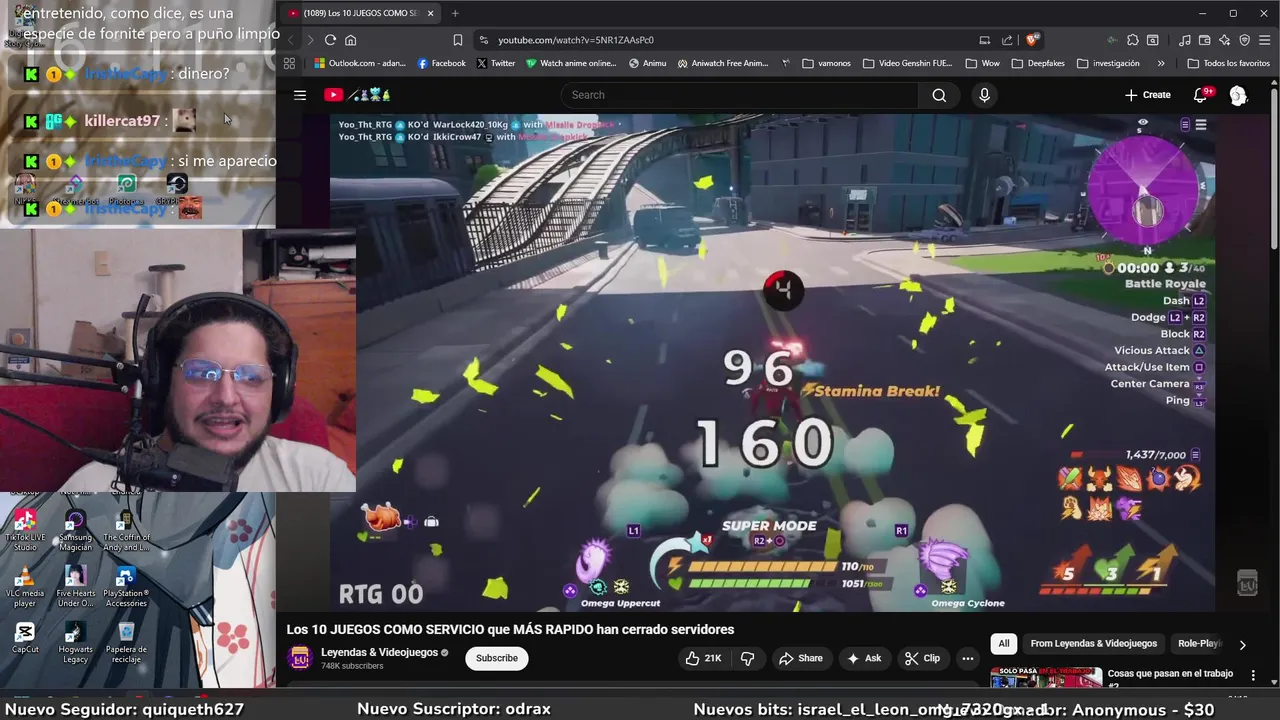Viewport: 1280px width, 720px height.
Task: Open CapCut desktop shortcut
Action: tap(25, 638)
